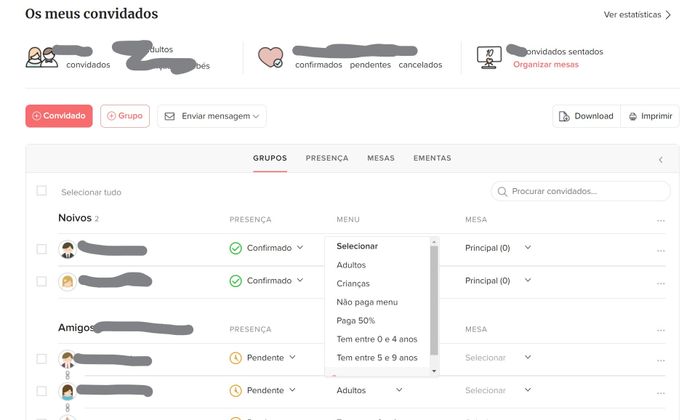The image size is (700, 420).
Task: Open Organizar mesas link
Action: [546, 64]
